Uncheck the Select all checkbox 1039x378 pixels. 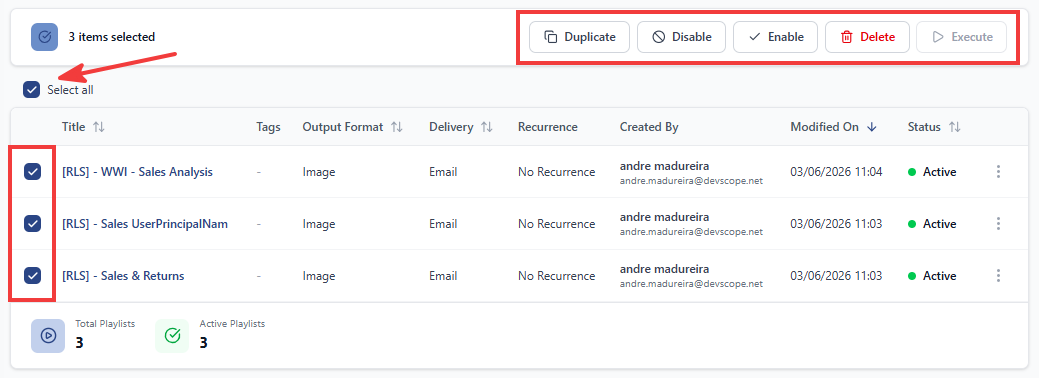31,90
